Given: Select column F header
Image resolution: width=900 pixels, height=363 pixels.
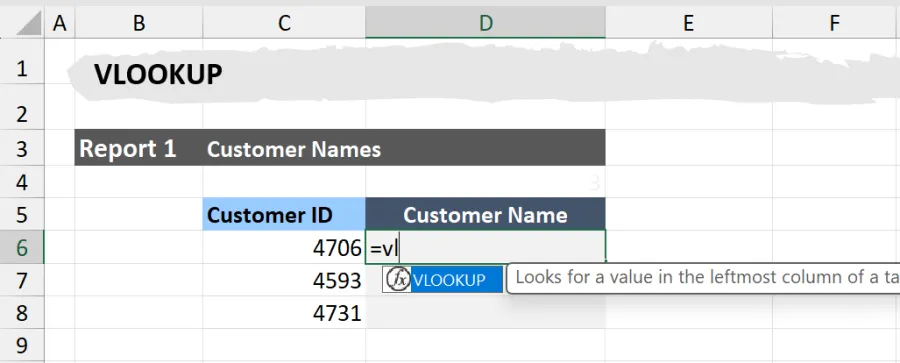Looking at the screenshot, I should pos(836,23).
